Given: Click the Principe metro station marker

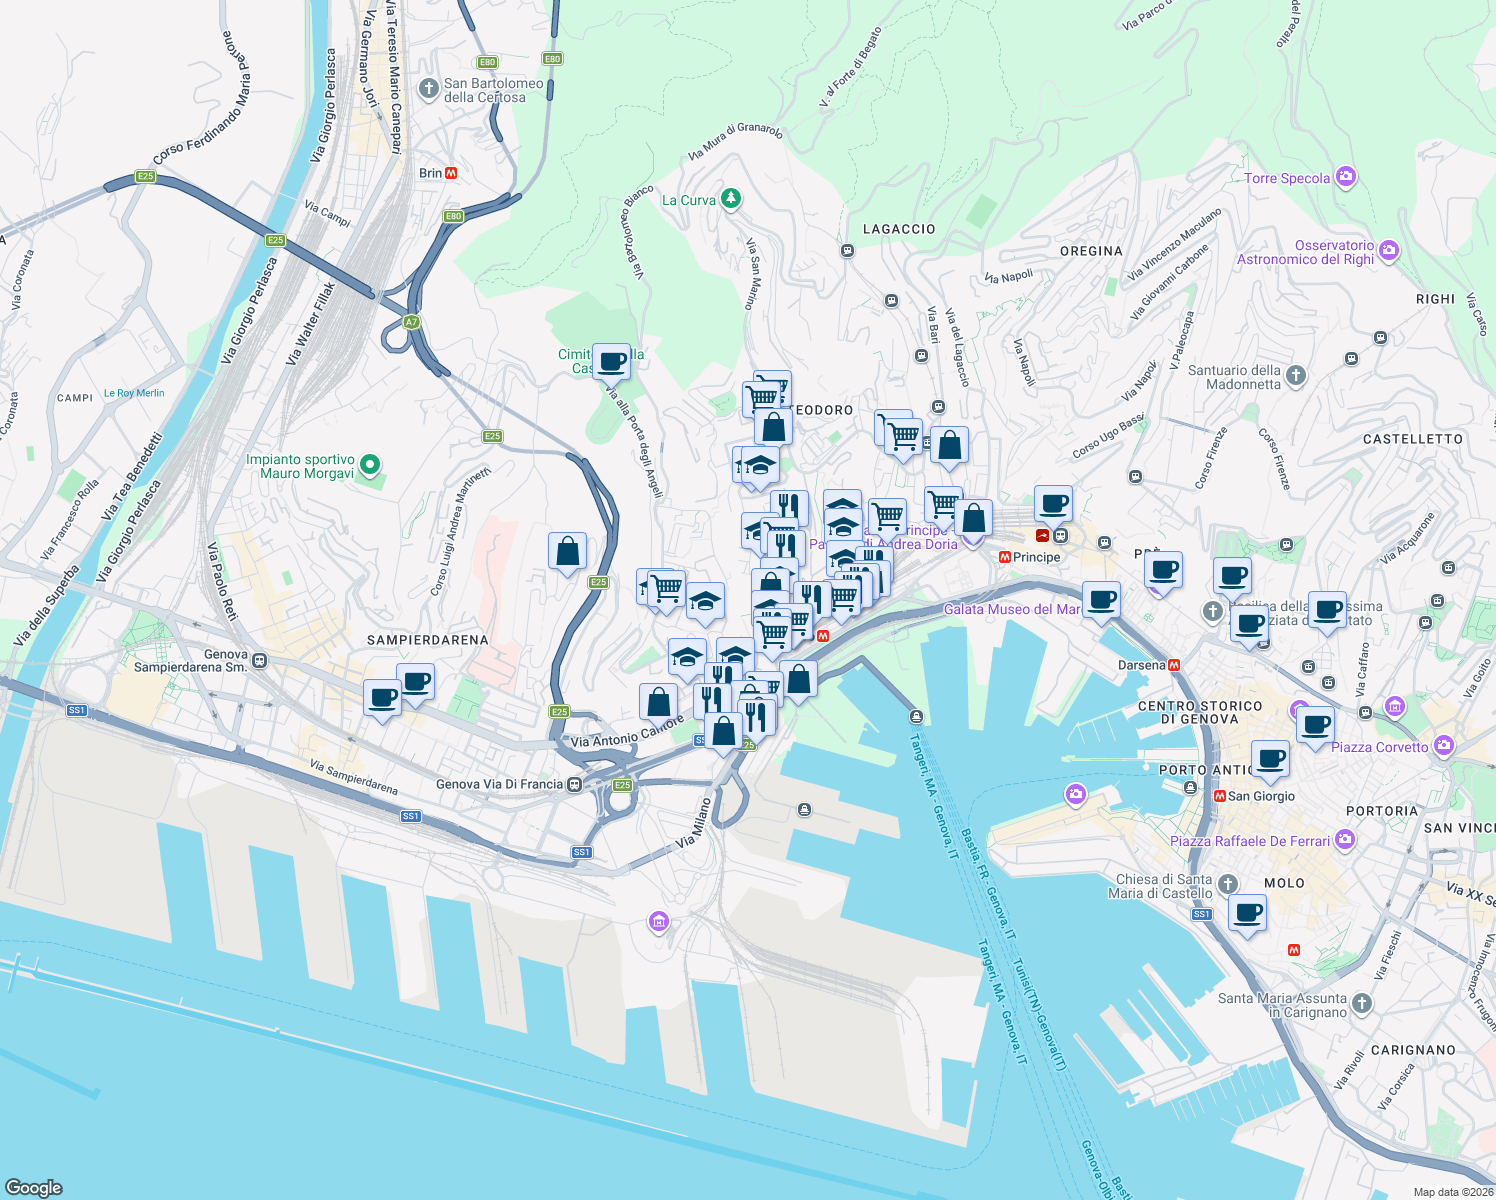Looking at the screenshot, I should (1007, 556).
